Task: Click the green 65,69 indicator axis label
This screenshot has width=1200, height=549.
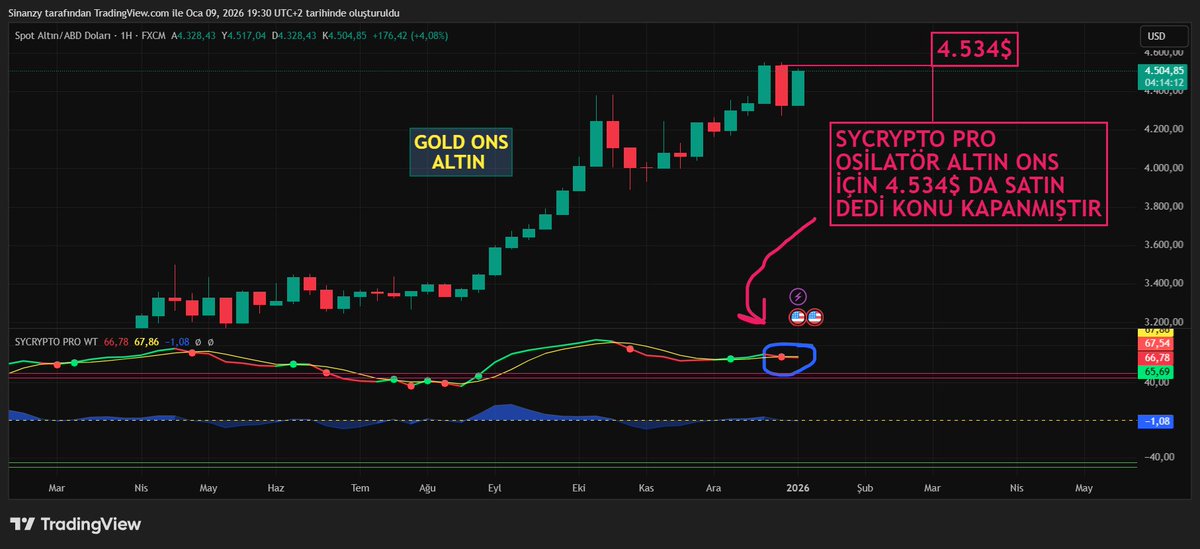Action: [1157, 371]
